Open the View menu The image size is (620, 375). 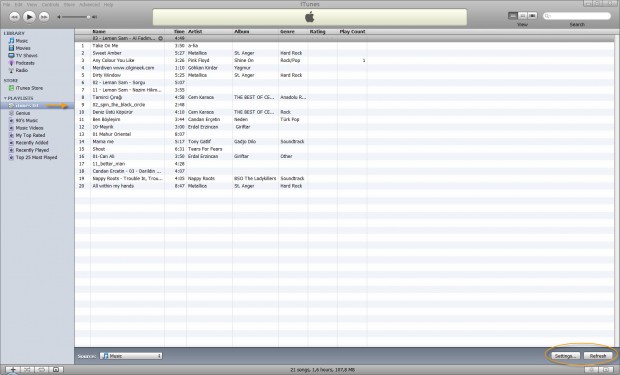click(x=32, y=4)
